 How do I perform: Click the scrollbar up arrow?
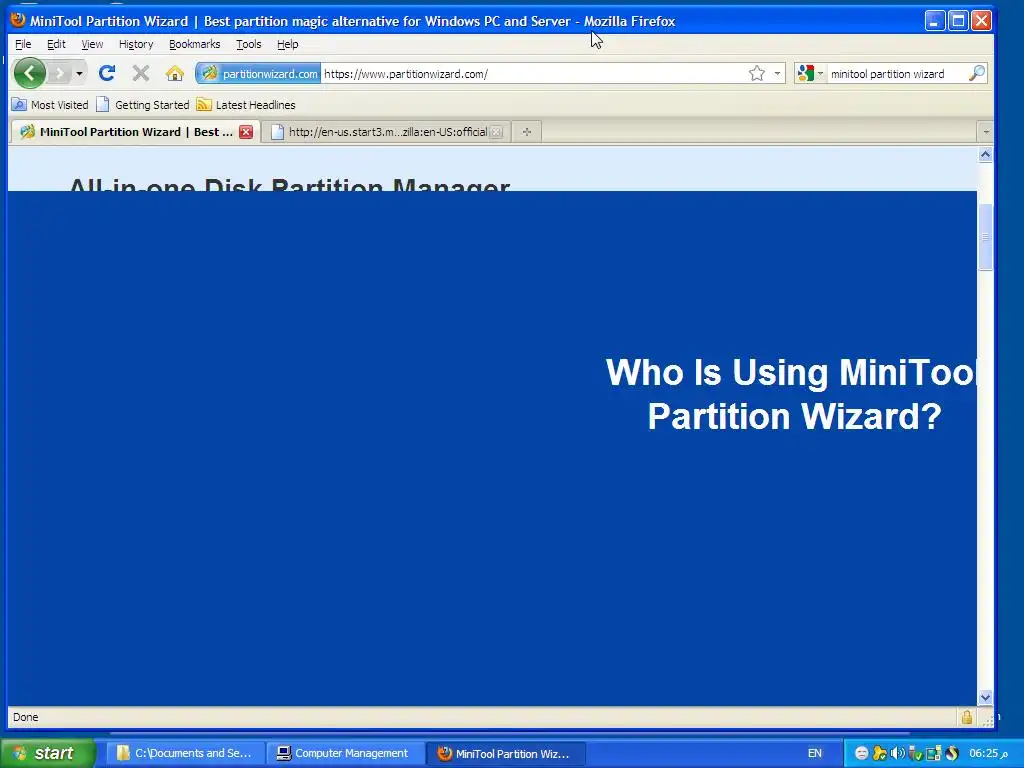(x=985, y=154)
